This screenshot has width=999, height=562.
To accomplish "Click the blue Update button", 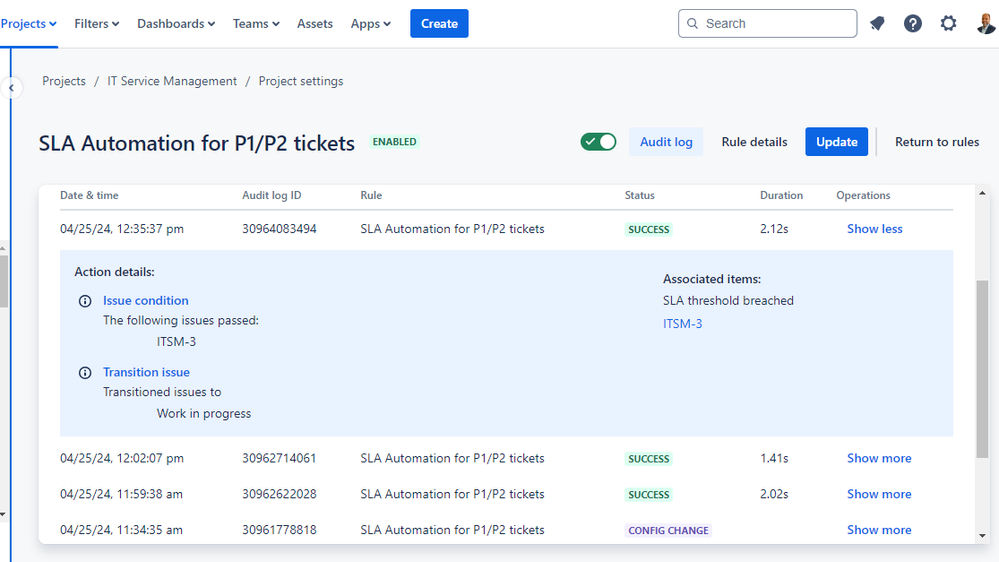I will 836,142.
